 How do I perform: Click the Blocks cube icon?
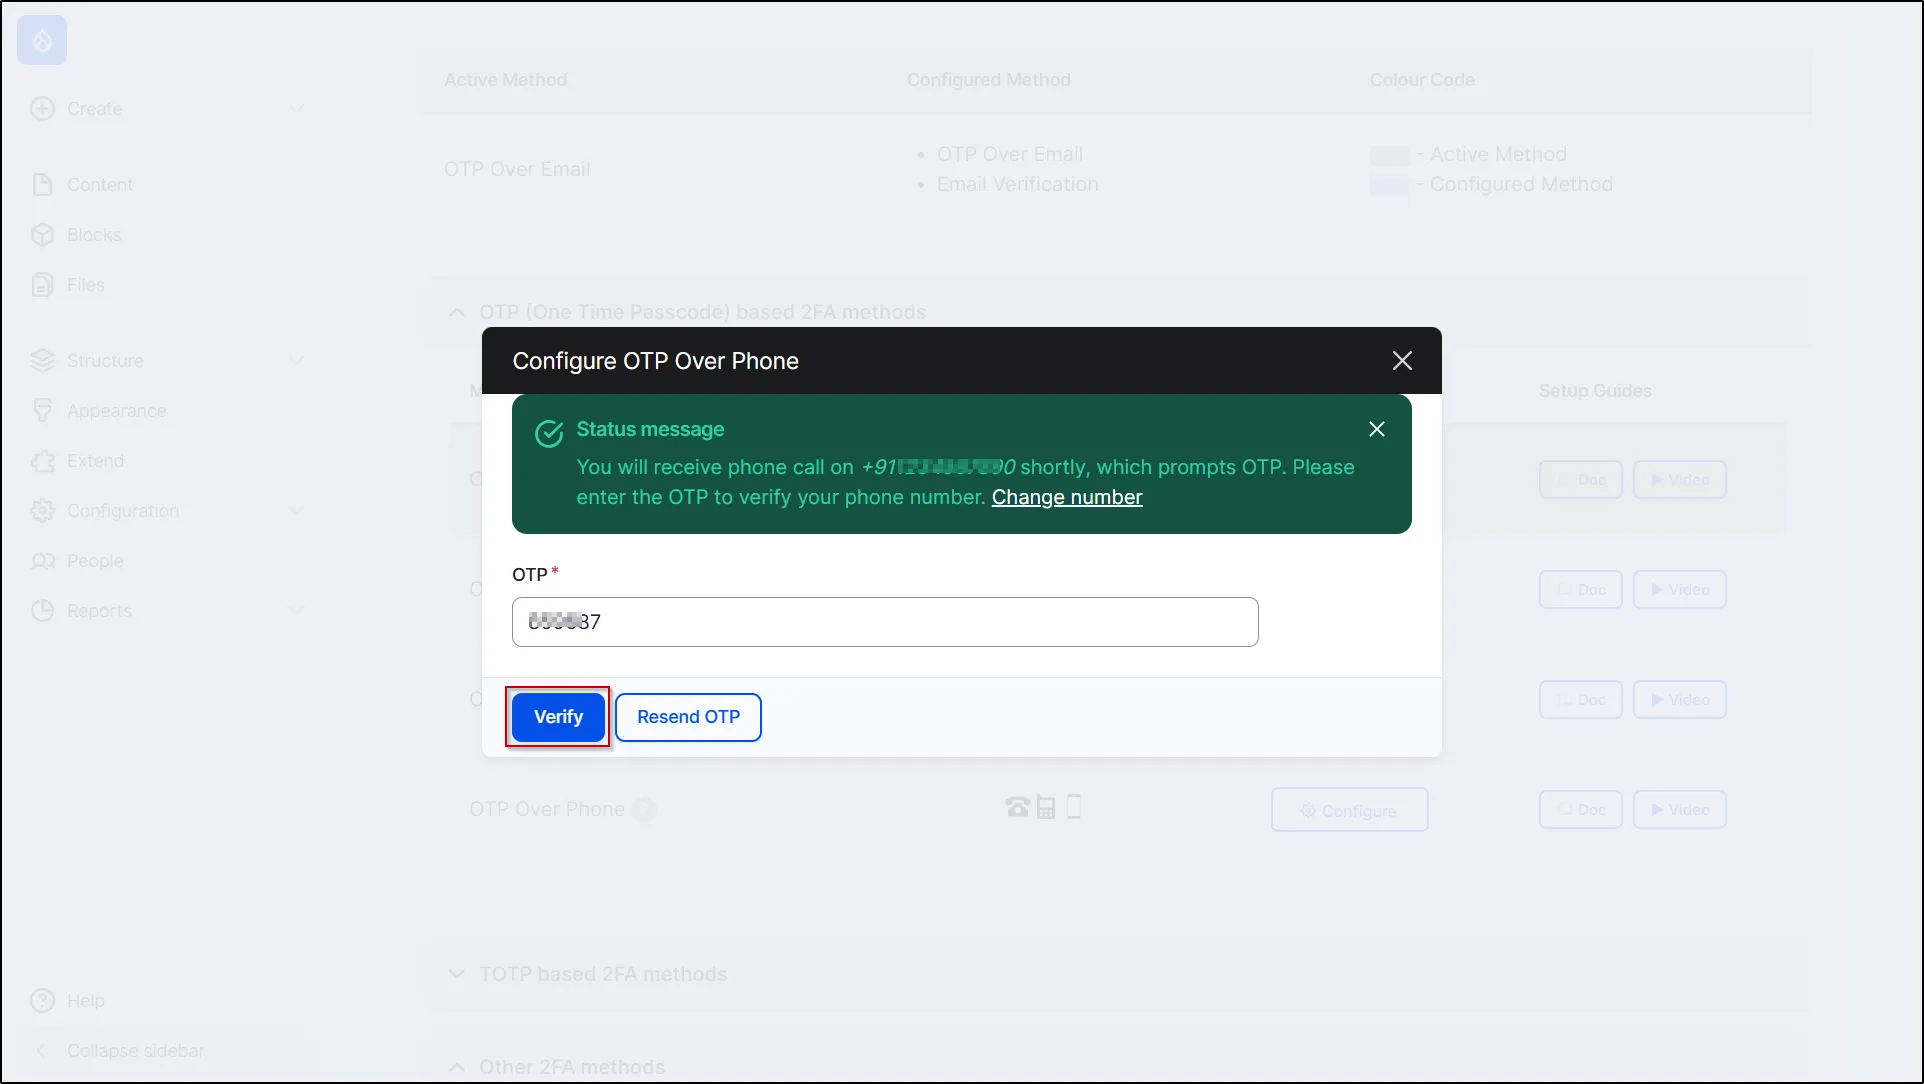click(42, 235)
